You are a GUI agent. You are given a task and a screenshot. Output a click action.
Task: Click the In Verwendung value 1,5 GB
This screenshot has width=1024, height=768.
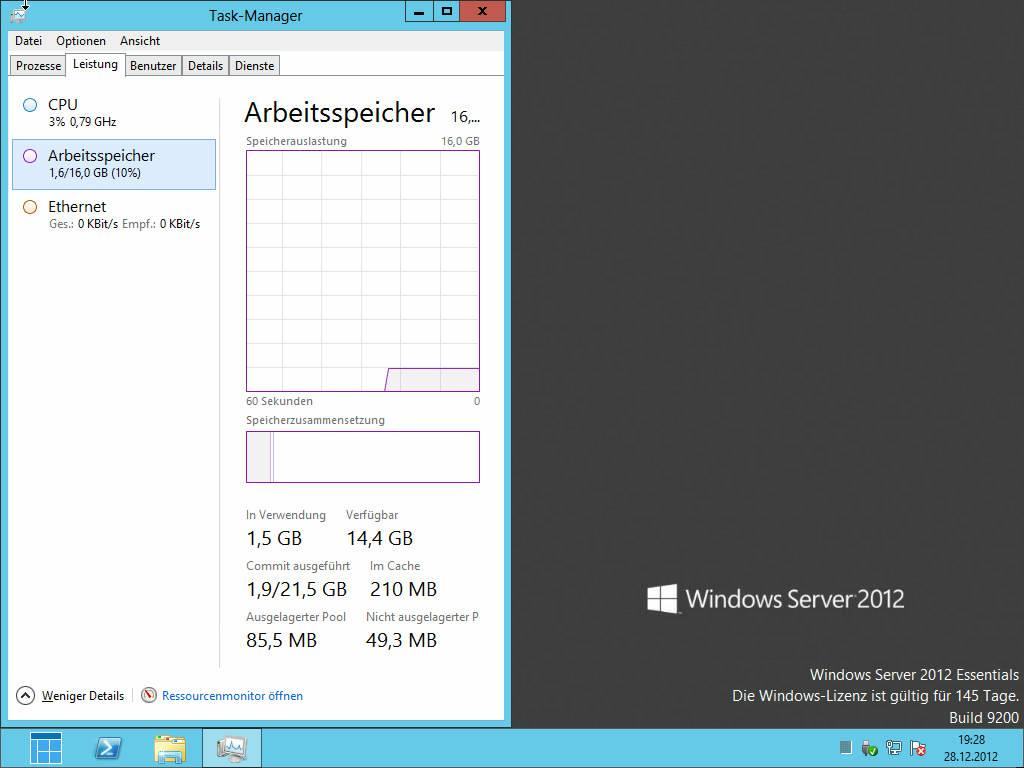tap(274, 538)
